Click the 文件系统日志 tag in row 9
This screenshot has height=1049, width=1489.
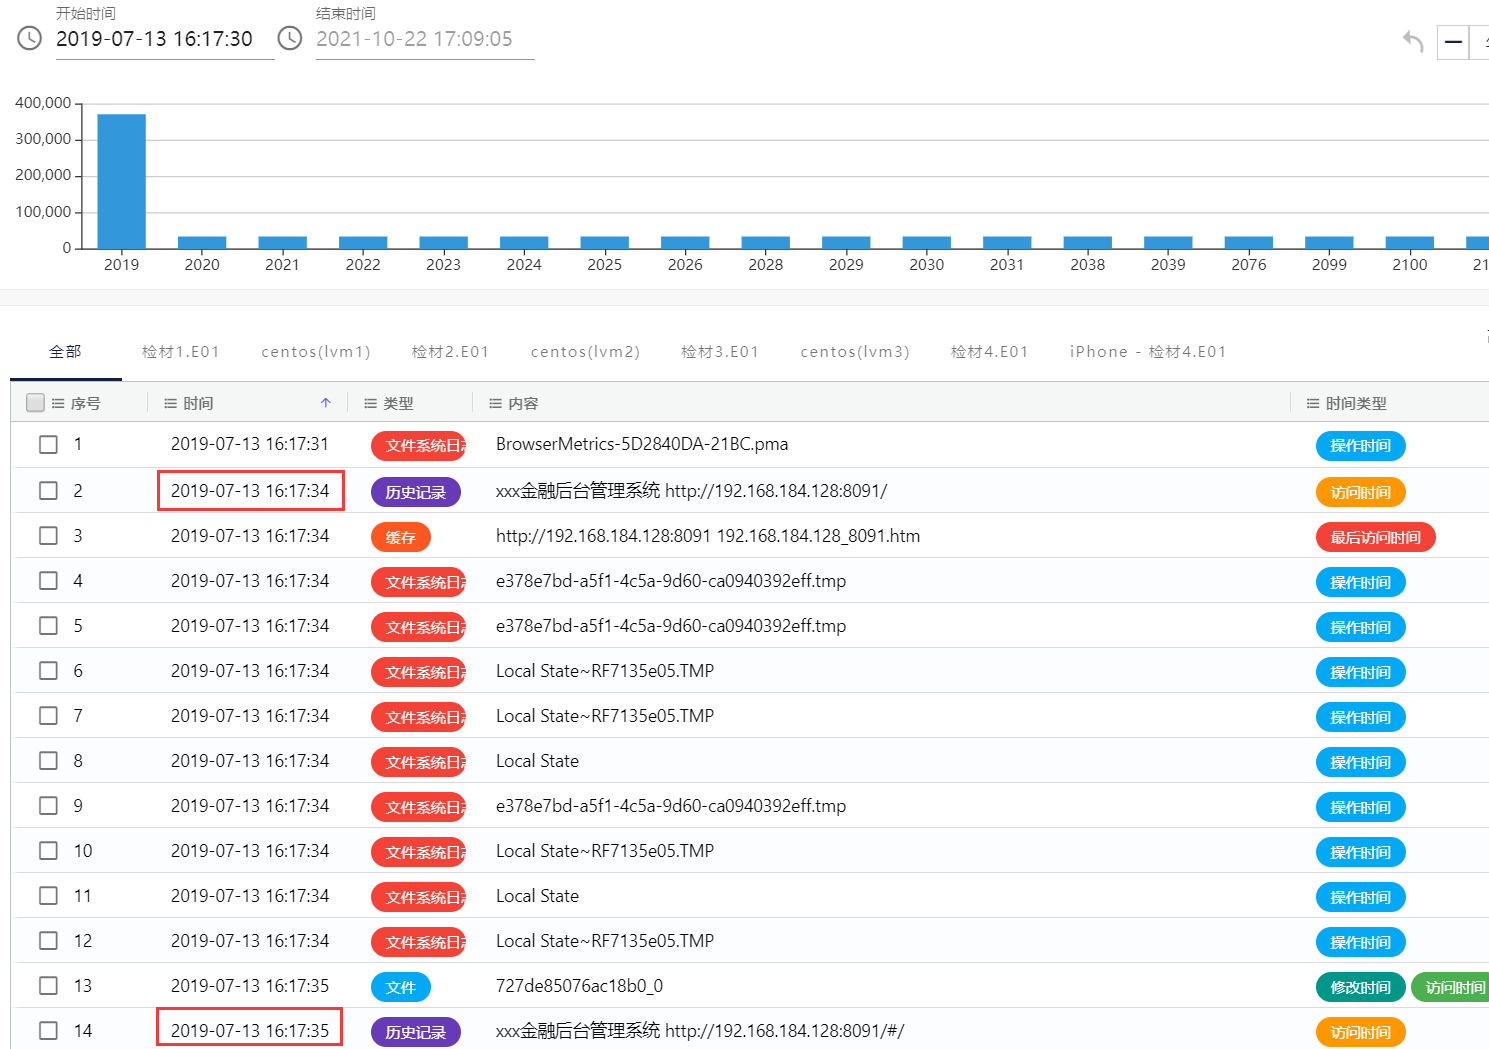(419, 807)
